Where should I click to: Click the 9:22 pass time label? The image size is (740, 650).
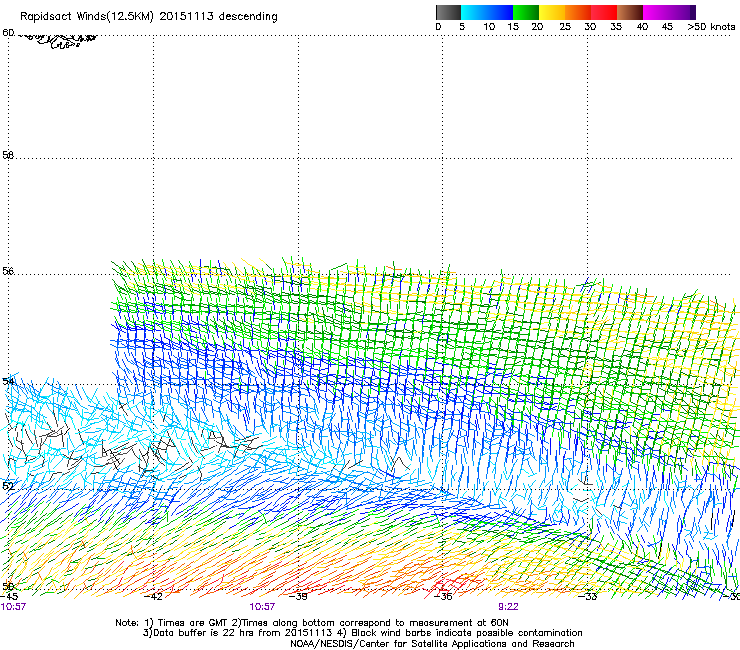pyautogui.click(x=508, y=607)
